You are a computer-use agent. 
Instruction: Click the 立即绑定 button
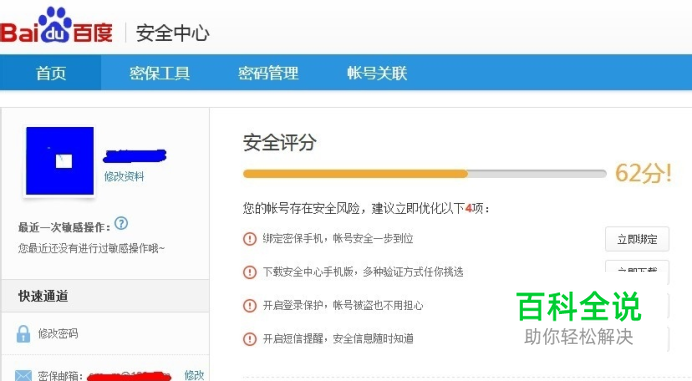click(637, 239)
